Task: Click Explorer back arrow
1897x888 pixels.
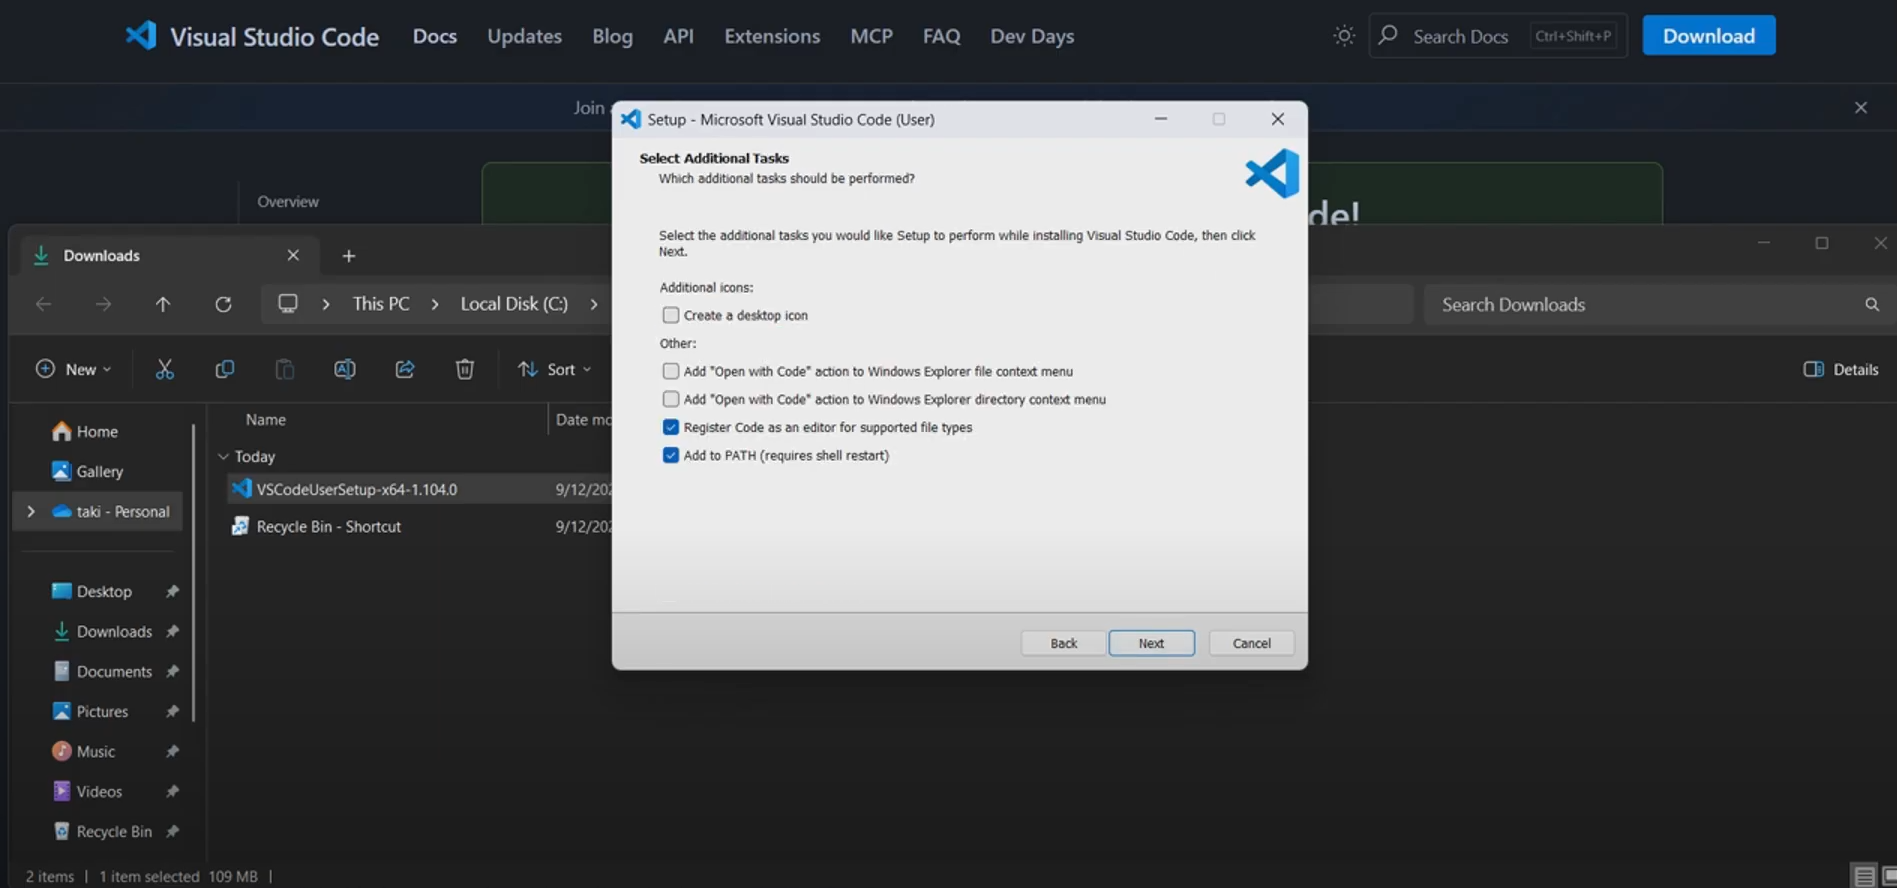Action: pyautogui.click(x=43, y=304)
